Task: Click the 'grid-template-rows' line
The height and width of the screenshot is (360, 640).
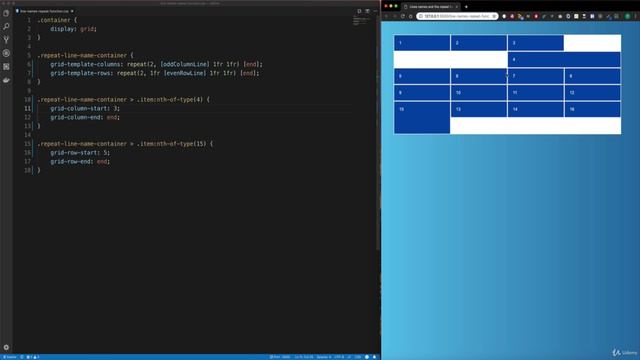Action: 155,73
